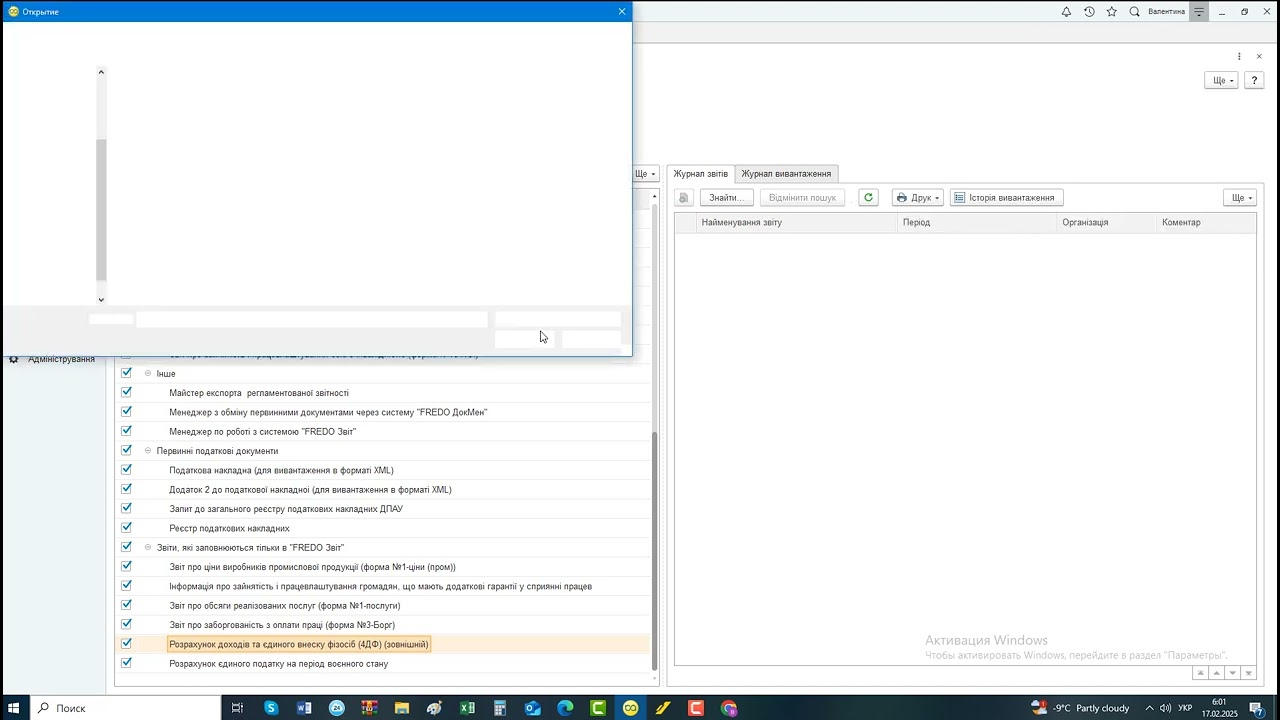1280x720 pixels.
Task: Switch to Журнал вивантаження tab
Action: click(786, 174)
